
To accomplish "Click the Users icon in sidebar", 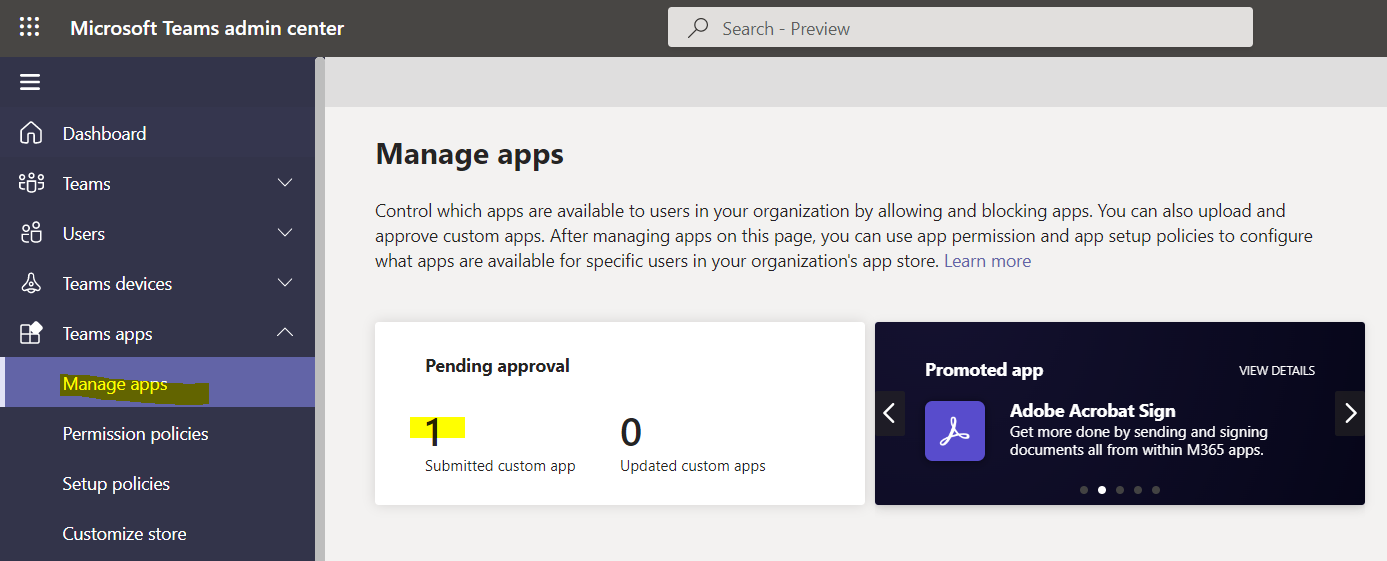I will 31,233.
